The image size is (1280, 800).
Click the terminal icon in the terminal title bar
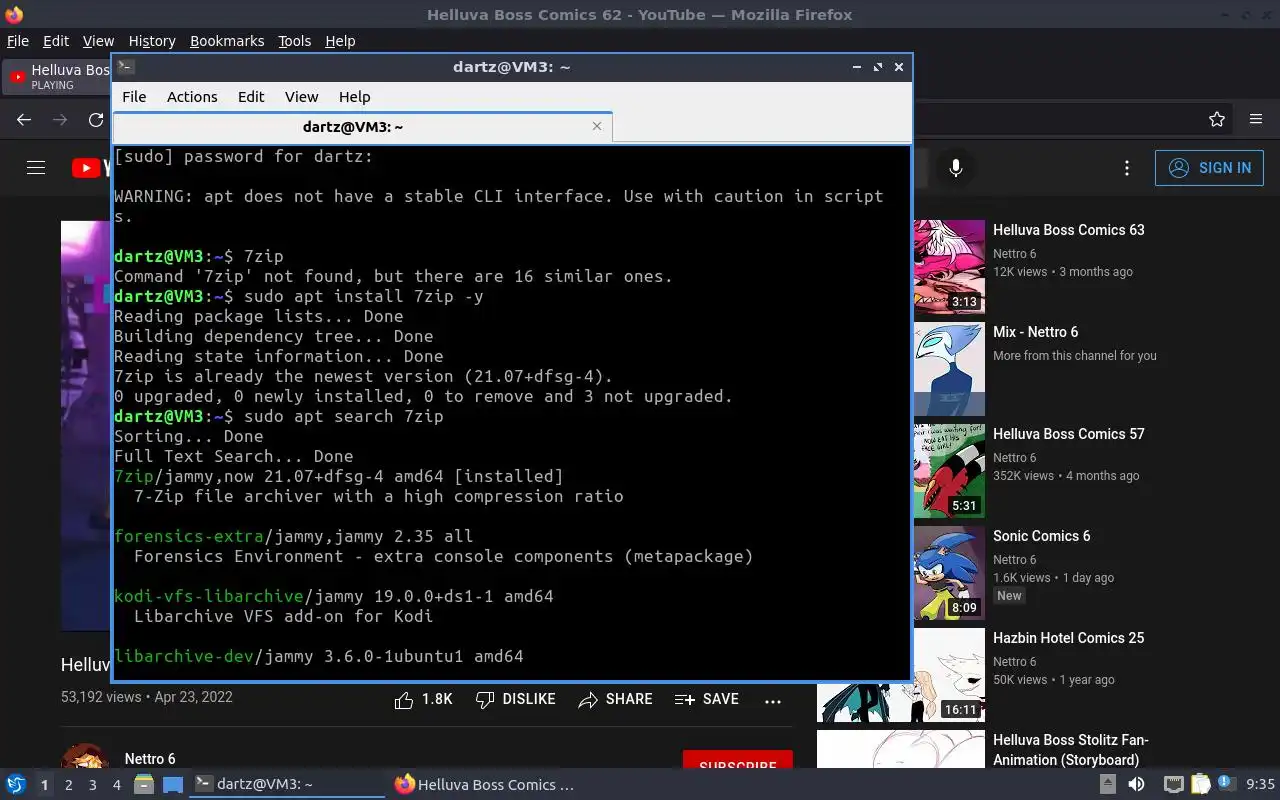coord(125,67)
